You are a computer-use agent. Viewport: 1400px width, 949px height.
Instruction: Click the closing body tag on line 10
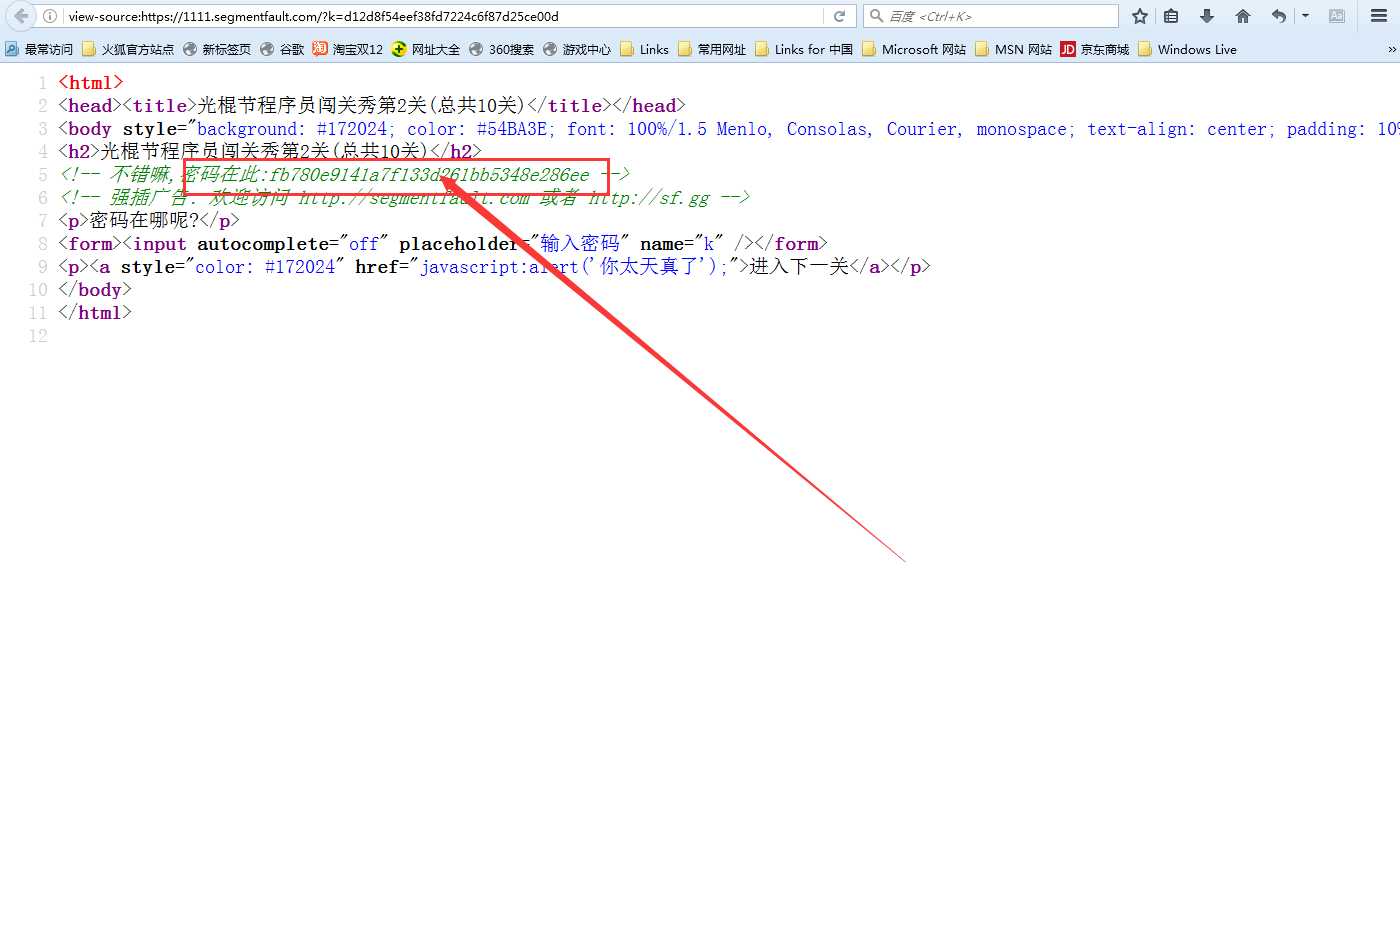(x=95, y=290)
